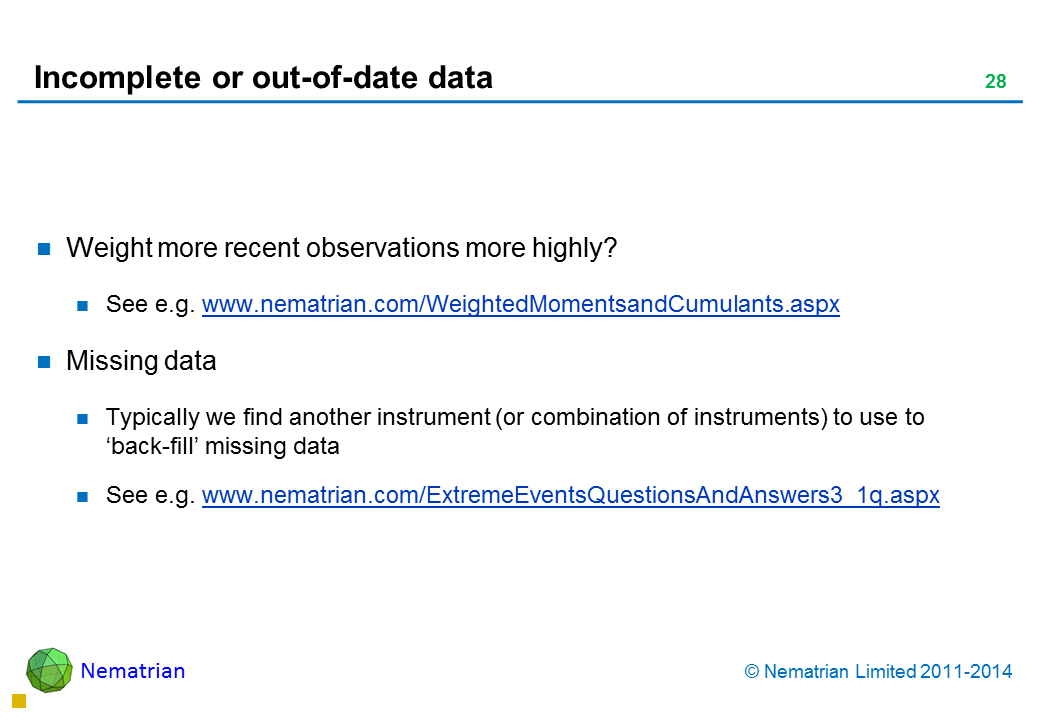Click the copyright "Nematrian Limited 2011-2014" text

pos(879,672)
